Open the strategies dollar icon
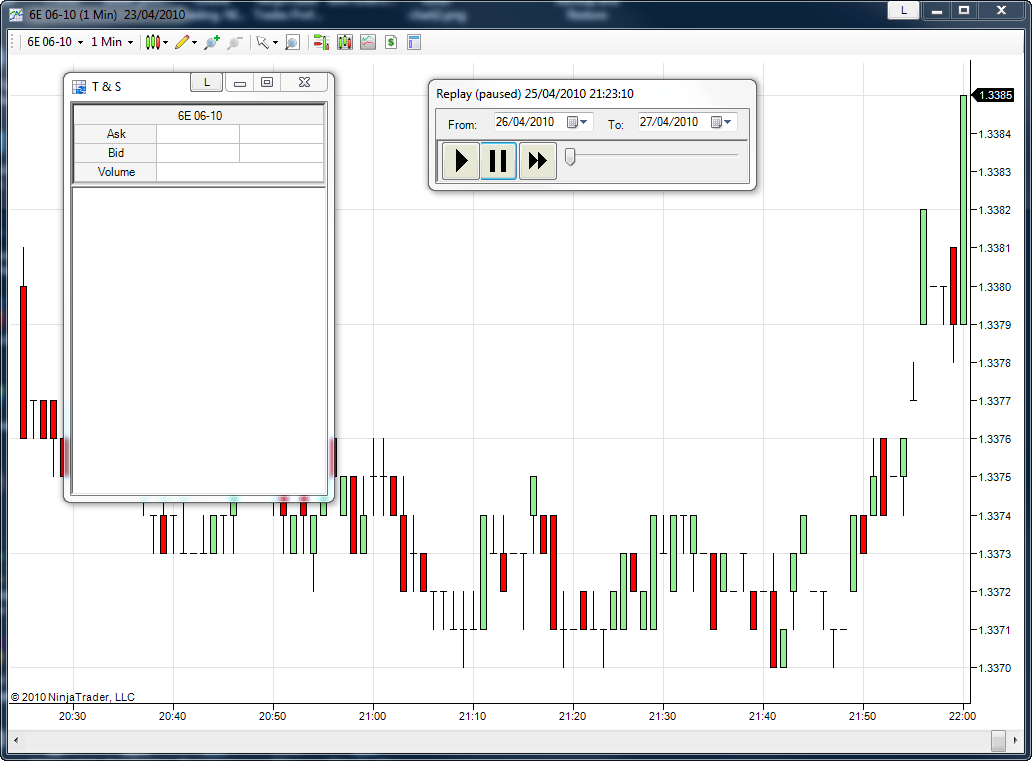Viewport: 1032px width, 761px height. [391, 43]
